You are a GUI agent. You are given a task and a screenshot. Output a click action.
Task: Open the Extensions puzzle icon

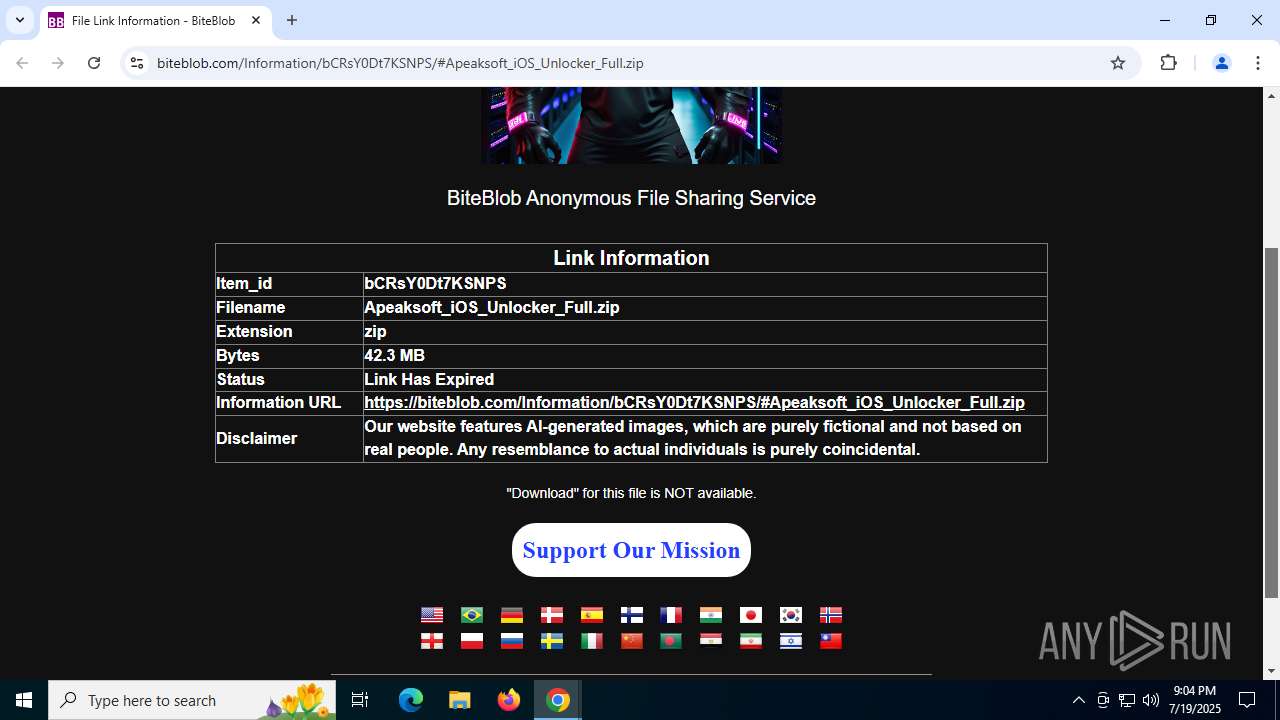[1168, 63]
